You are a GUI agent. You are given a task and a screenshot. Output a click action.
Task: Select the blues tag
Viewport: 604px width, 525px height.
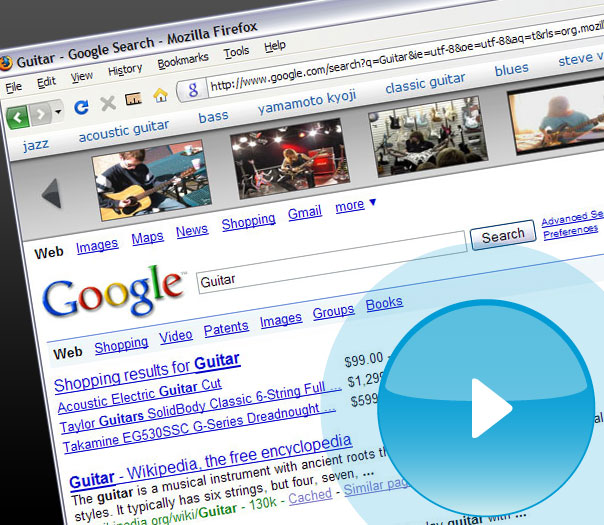pyautogui.click(x=512, y=70)
